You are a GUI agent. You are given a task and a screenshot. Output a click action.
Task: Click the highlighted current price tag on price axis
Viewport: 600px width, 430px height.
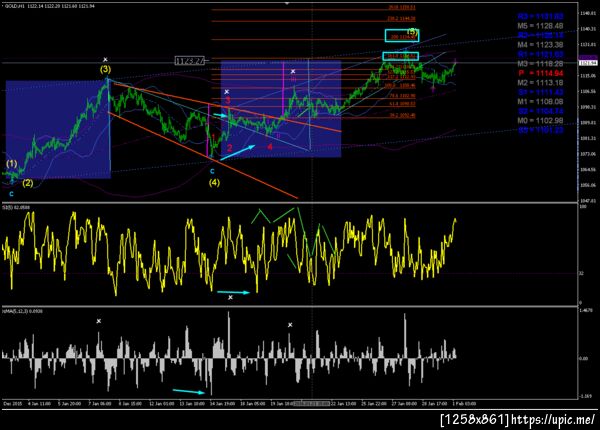click(x=588, y=63)
